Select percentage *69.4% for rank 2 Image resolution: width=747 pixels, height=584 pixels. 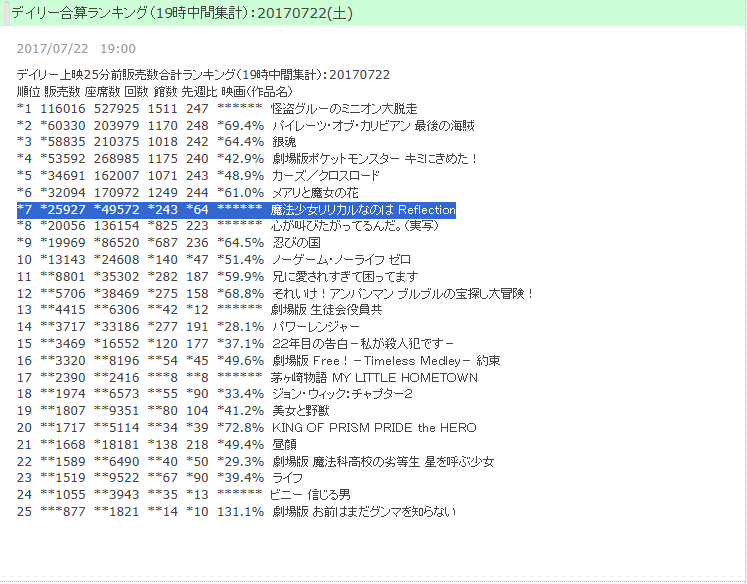coord(241,126)
